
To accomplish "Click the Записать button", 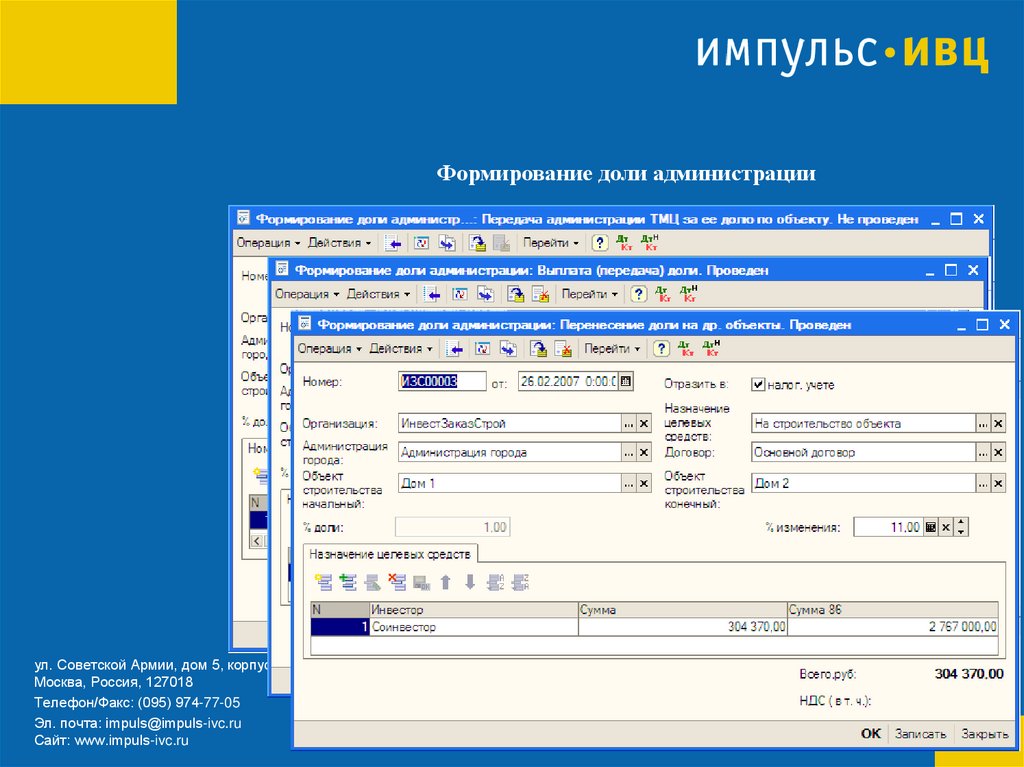I will [x=920, y=734].
